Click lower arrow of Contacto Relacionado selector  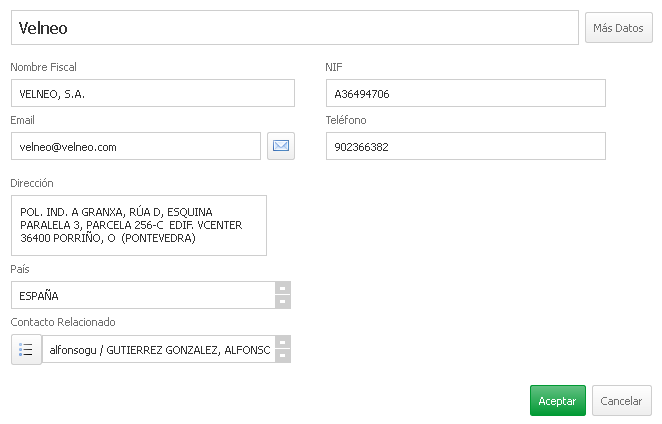[x=283, y=356]
